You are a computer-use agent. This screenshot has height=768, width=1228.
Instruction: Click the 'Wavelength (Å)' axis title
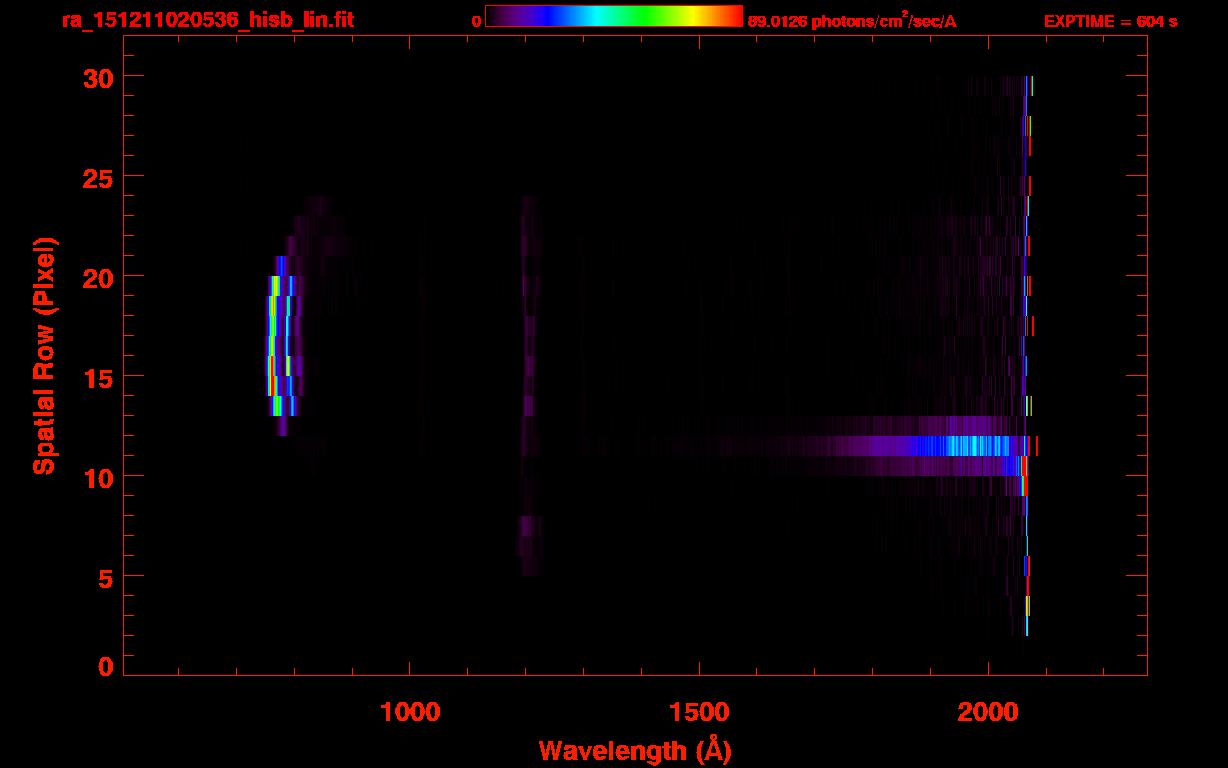point(635,750)
